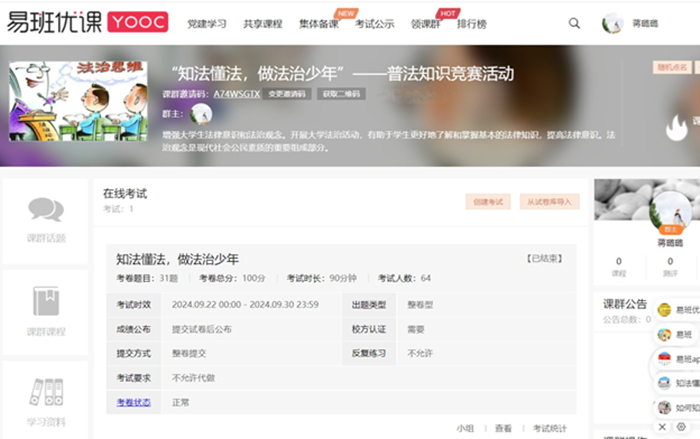Open floating panel settings gear icon

point(681,427)
